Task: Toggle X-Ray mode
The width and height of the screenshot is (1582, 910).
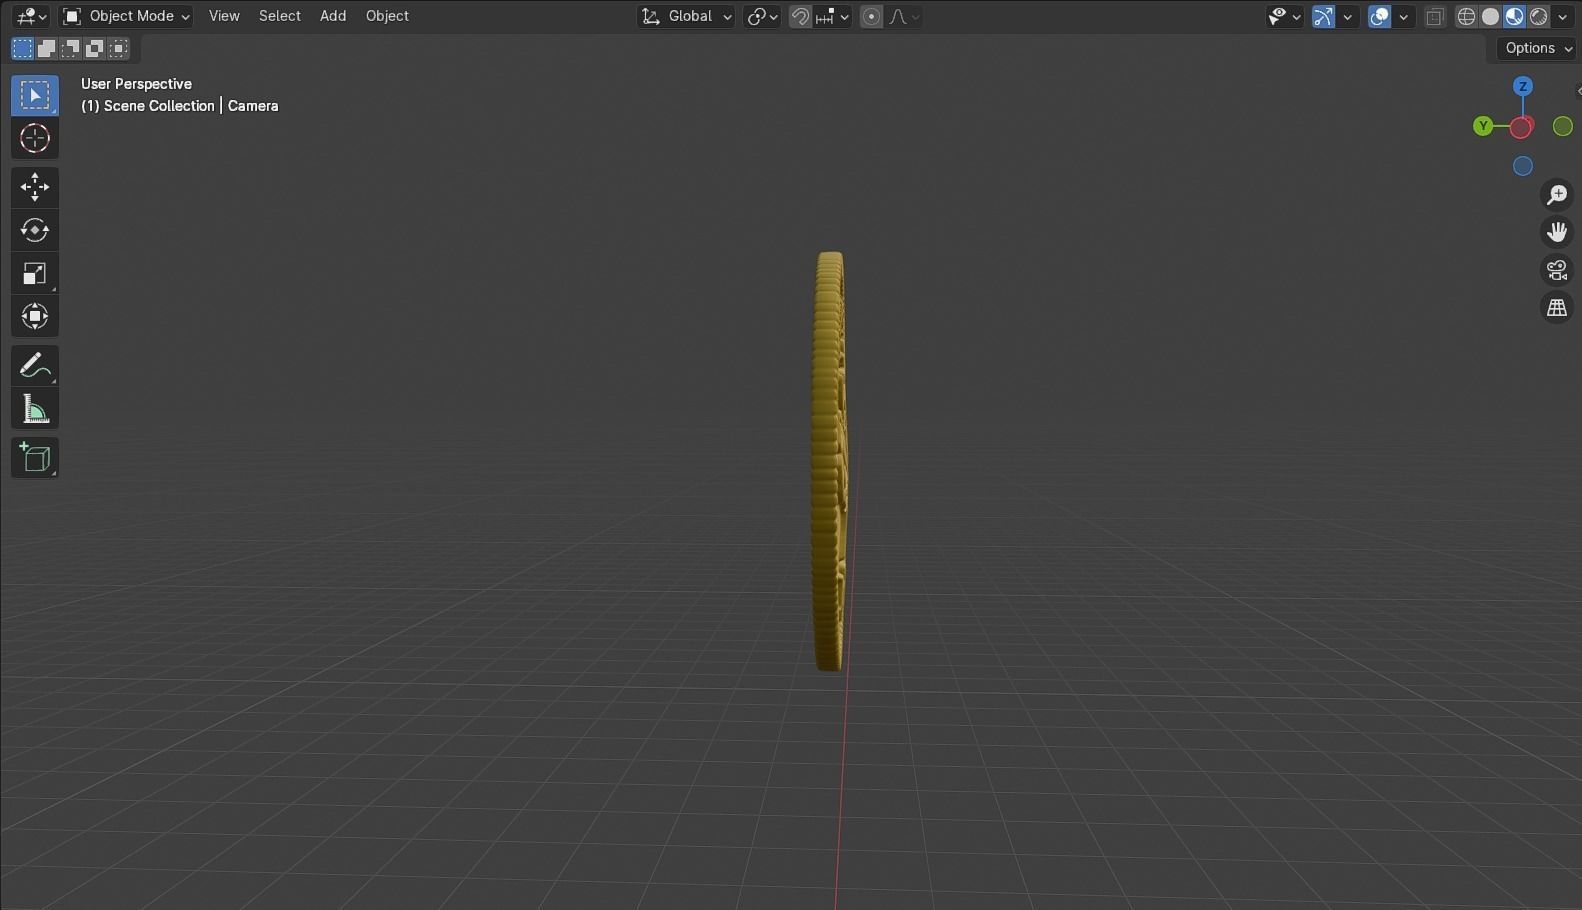Action: (x=1435, y=16)
